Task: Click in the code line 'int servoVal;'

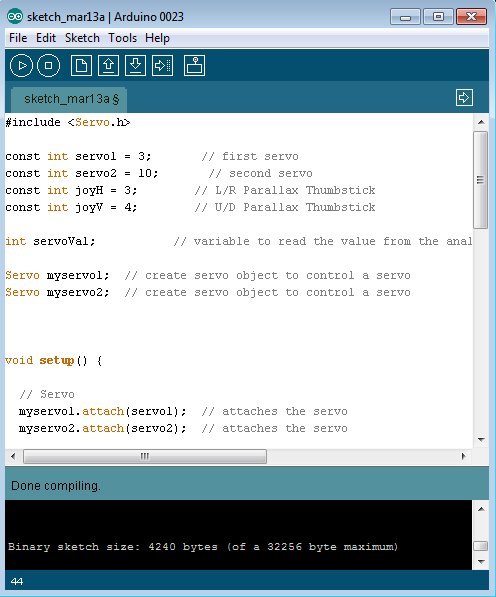Action: (50, 241)
